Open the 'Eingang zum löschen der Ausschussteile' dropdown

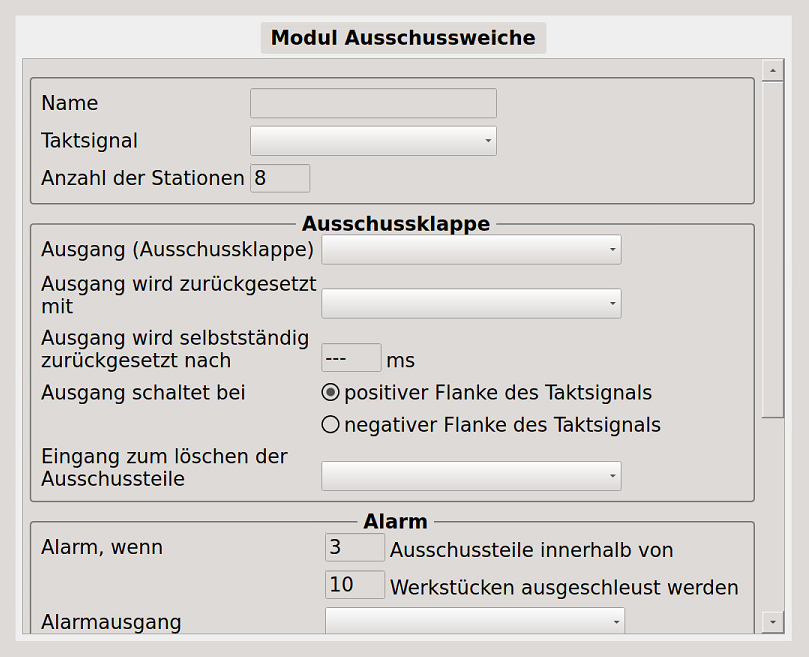(471, 475)
